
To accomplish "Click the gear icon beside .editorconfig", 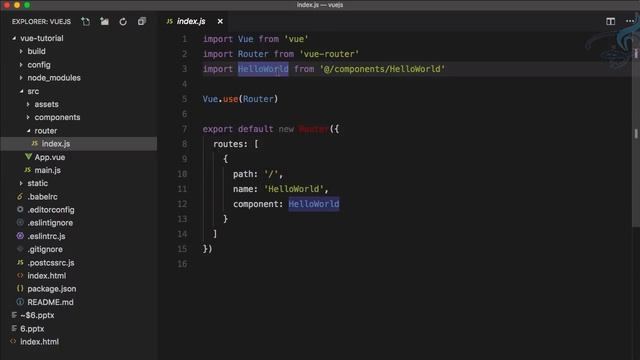I will click(20, 209).
